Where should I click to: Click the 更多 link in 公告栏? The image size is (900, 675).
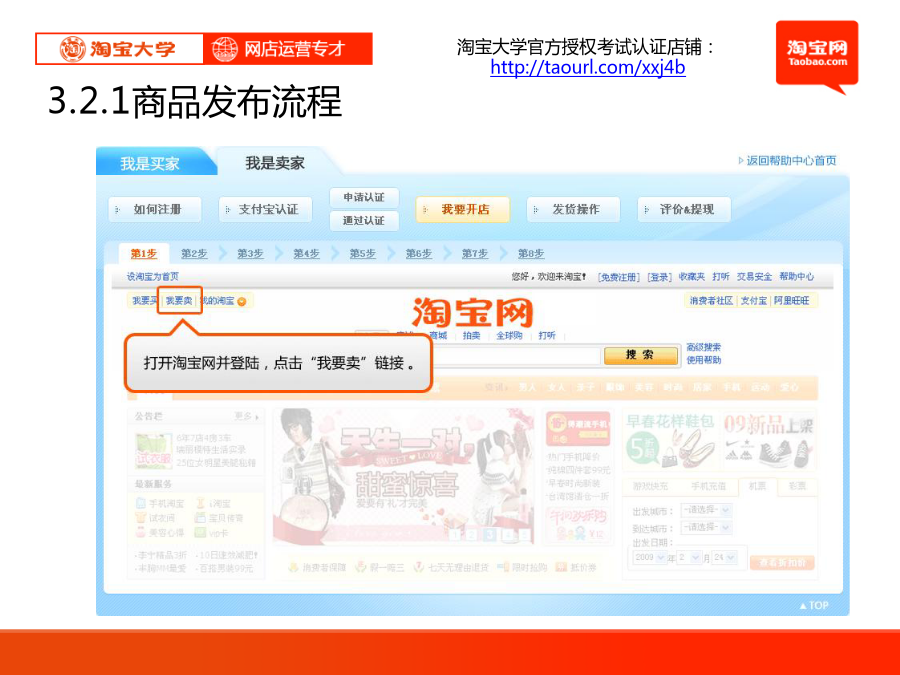(x=246, y=416)
